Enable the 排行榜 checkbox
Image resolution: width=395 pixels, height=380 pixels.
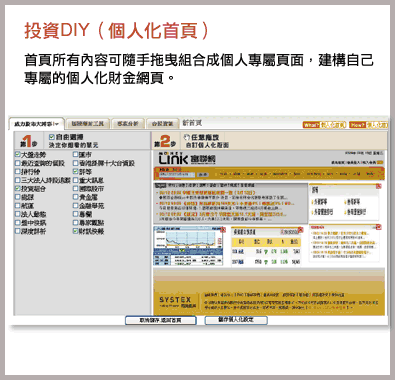[x=18, y=172]
